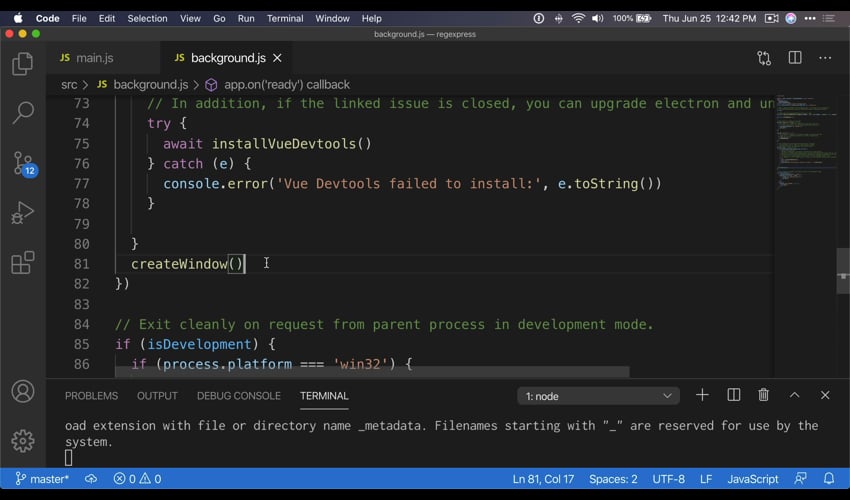Create a new terminal with plus icon
This screenshot has height=500, width=850.
[702, 395]
